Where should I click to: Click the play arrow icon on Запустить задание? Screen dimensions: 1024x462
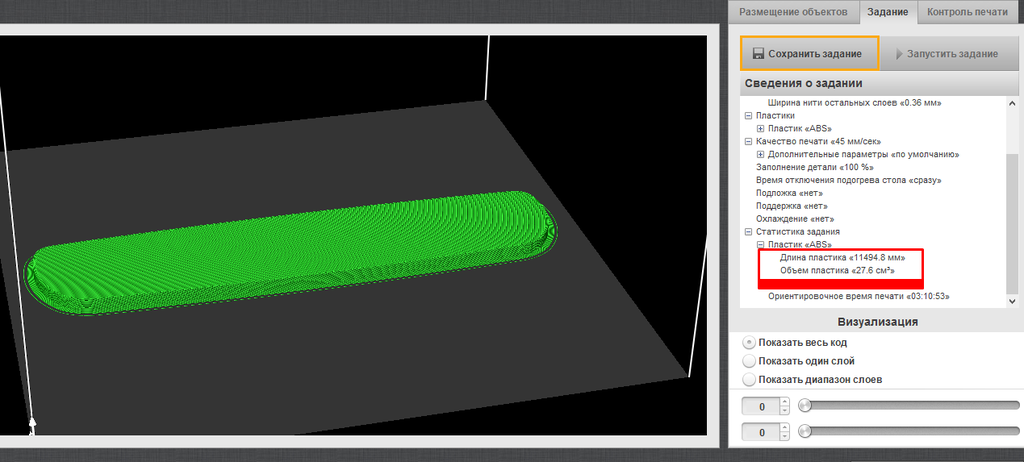[899, 53]
